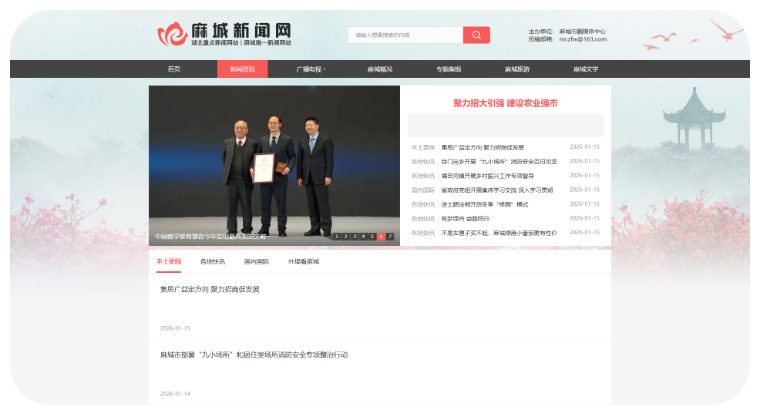760x415 pixels.
Task: Select carousel slide number 1
Action: 337,236
